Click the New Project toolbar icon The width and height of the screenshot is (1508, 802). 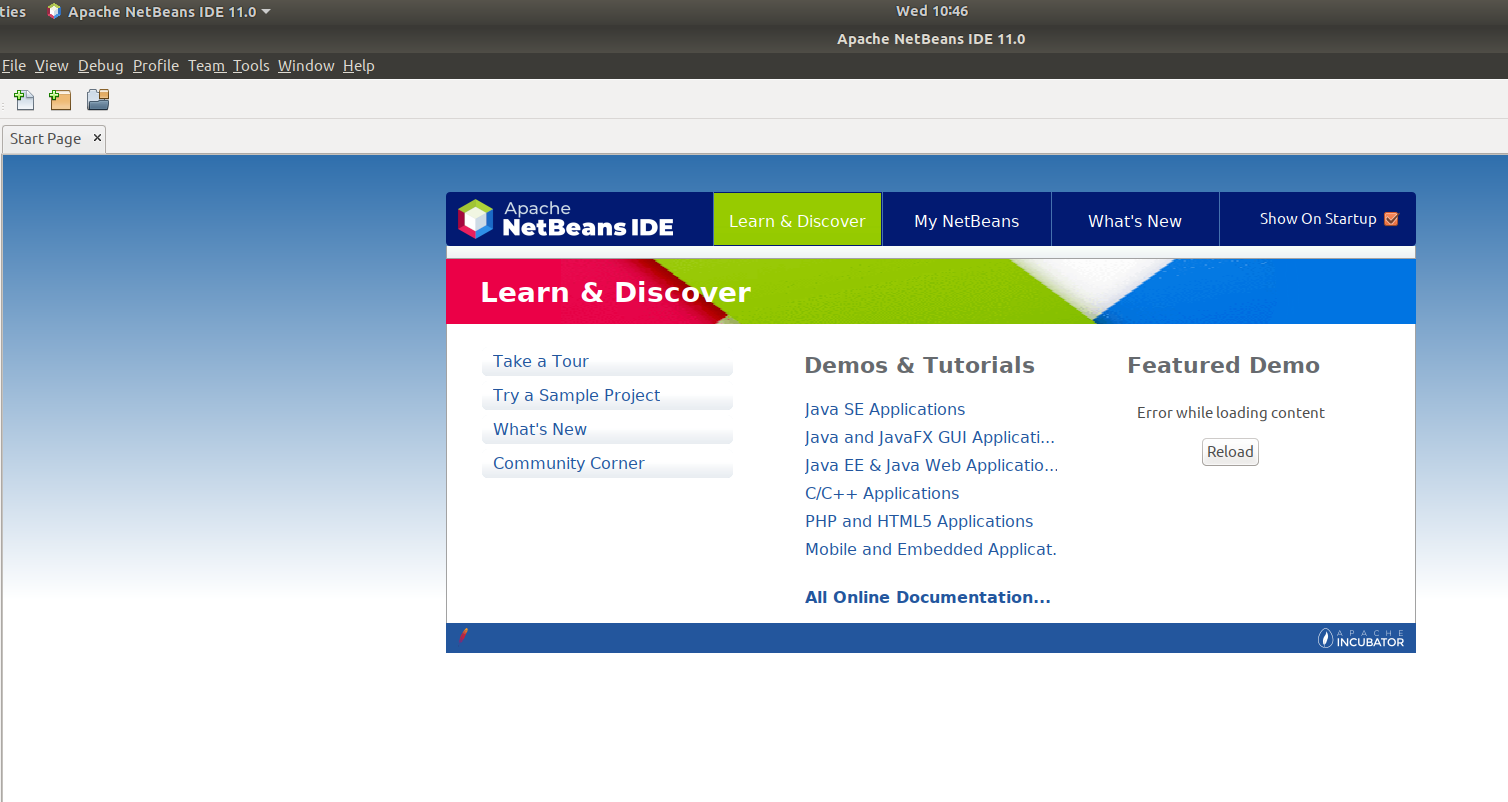61,99
